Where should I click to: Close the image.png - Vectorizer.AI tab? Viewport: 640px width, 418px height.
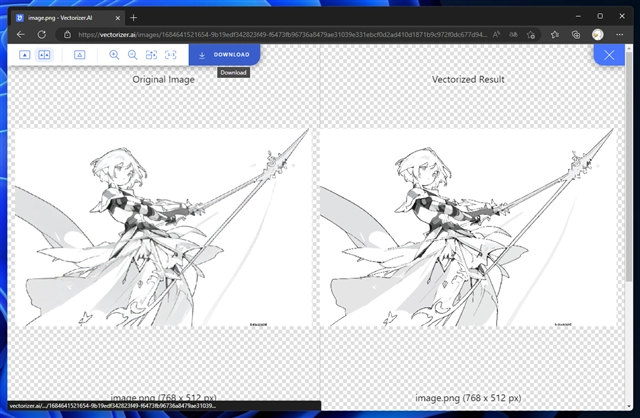pyautogui.click(x=118, y=18)
